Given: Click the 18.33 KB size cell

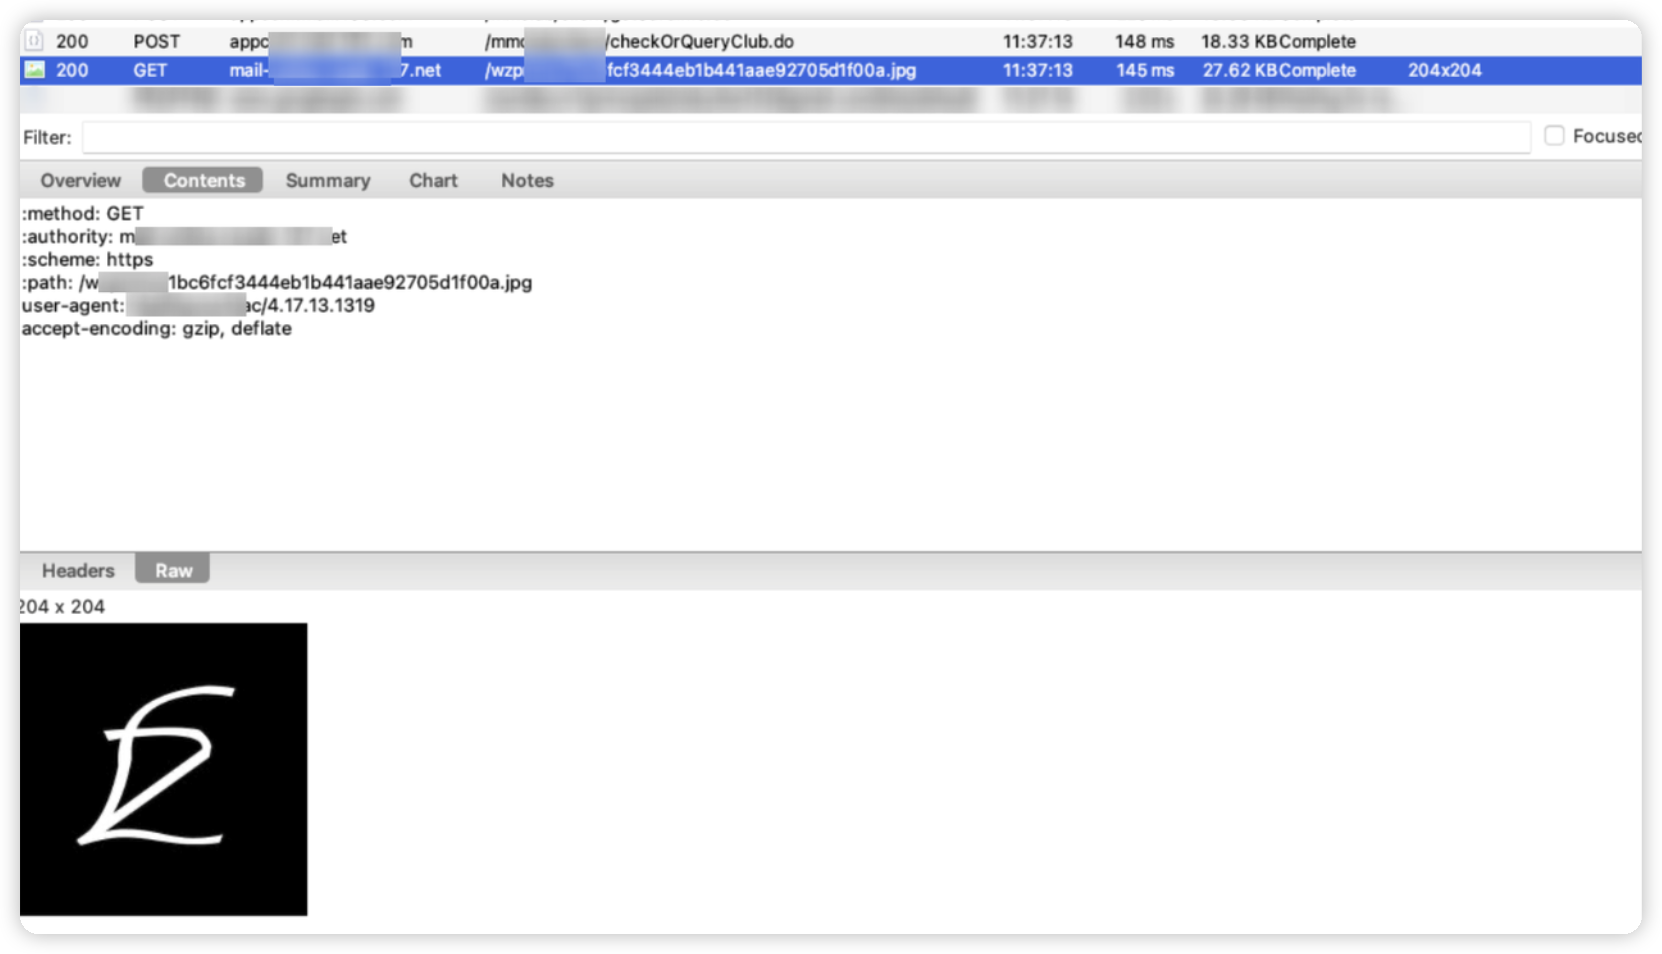Looking at the screenshot, I should click(1238, 41).
